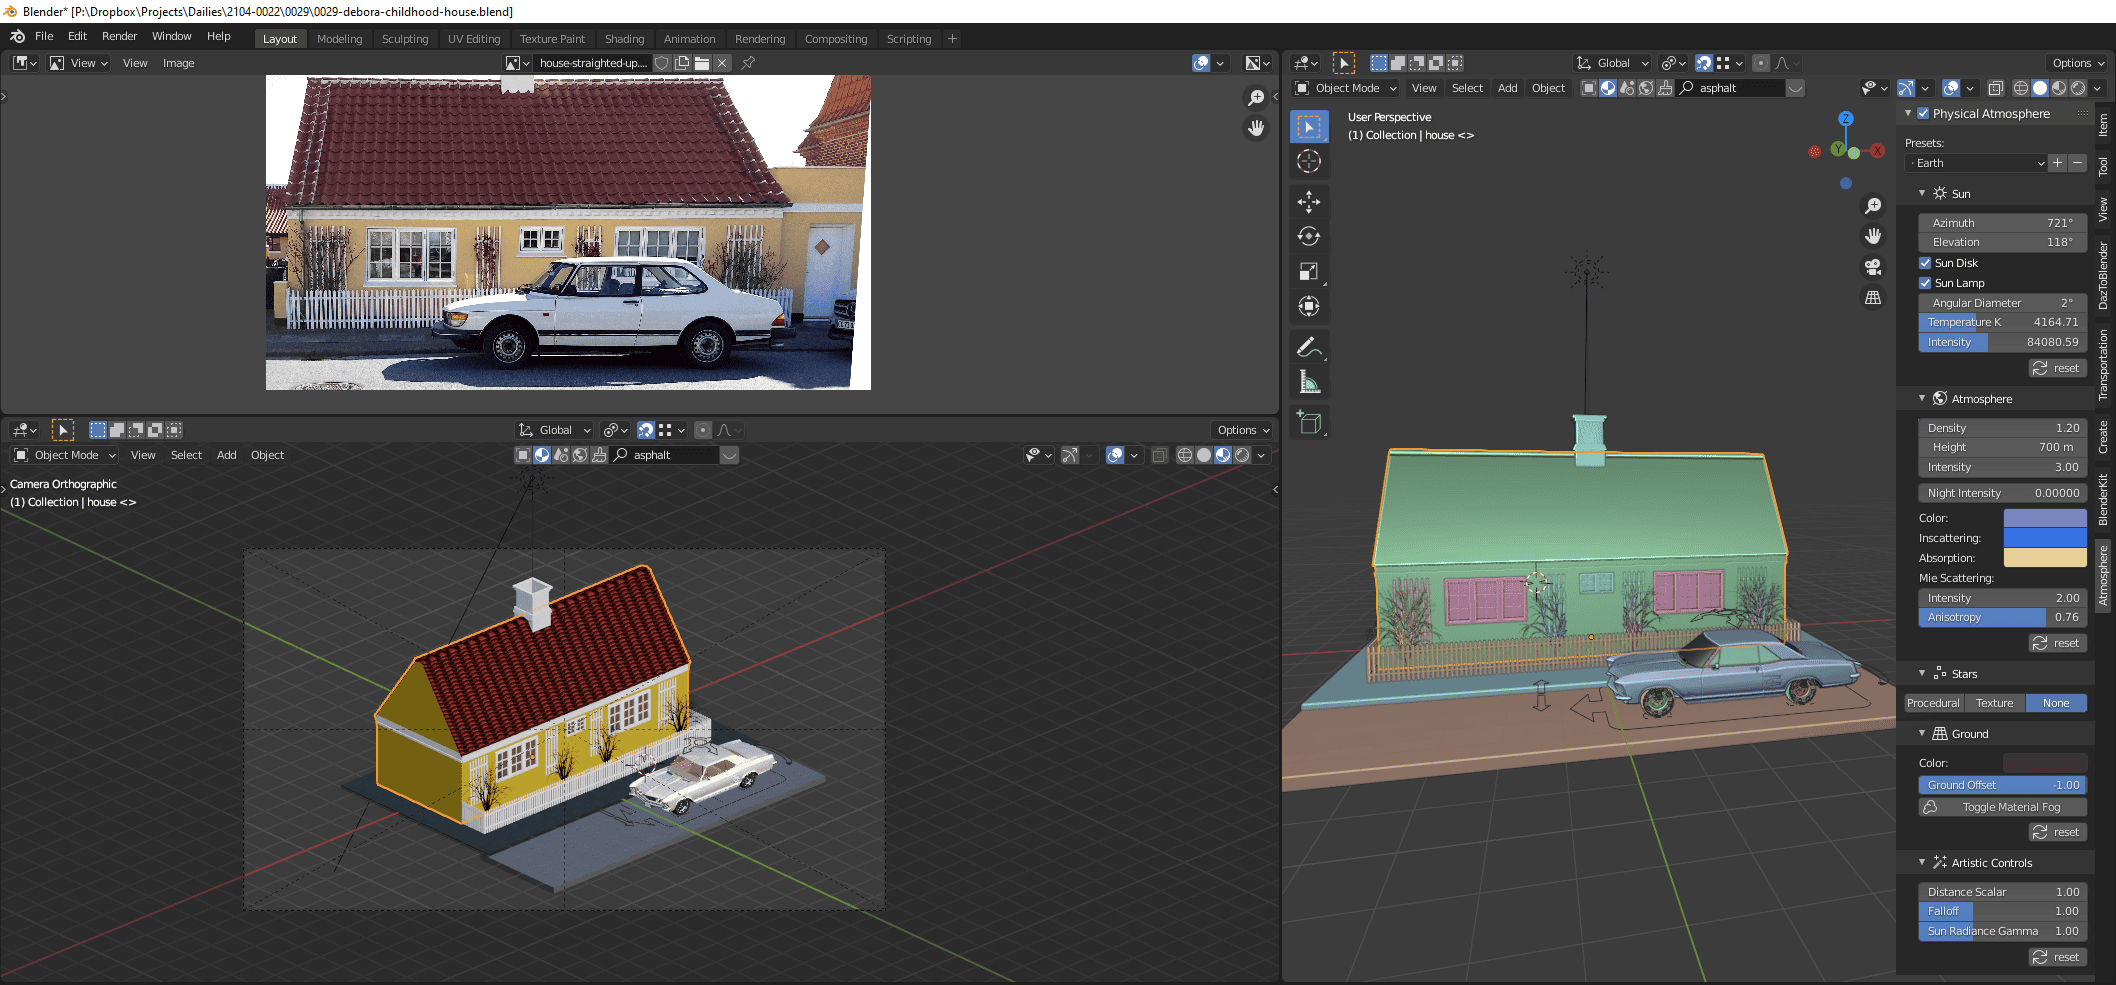Open the Render menu
The width and height of the screenshot is (2116, 985).
[x=119, y=36]
